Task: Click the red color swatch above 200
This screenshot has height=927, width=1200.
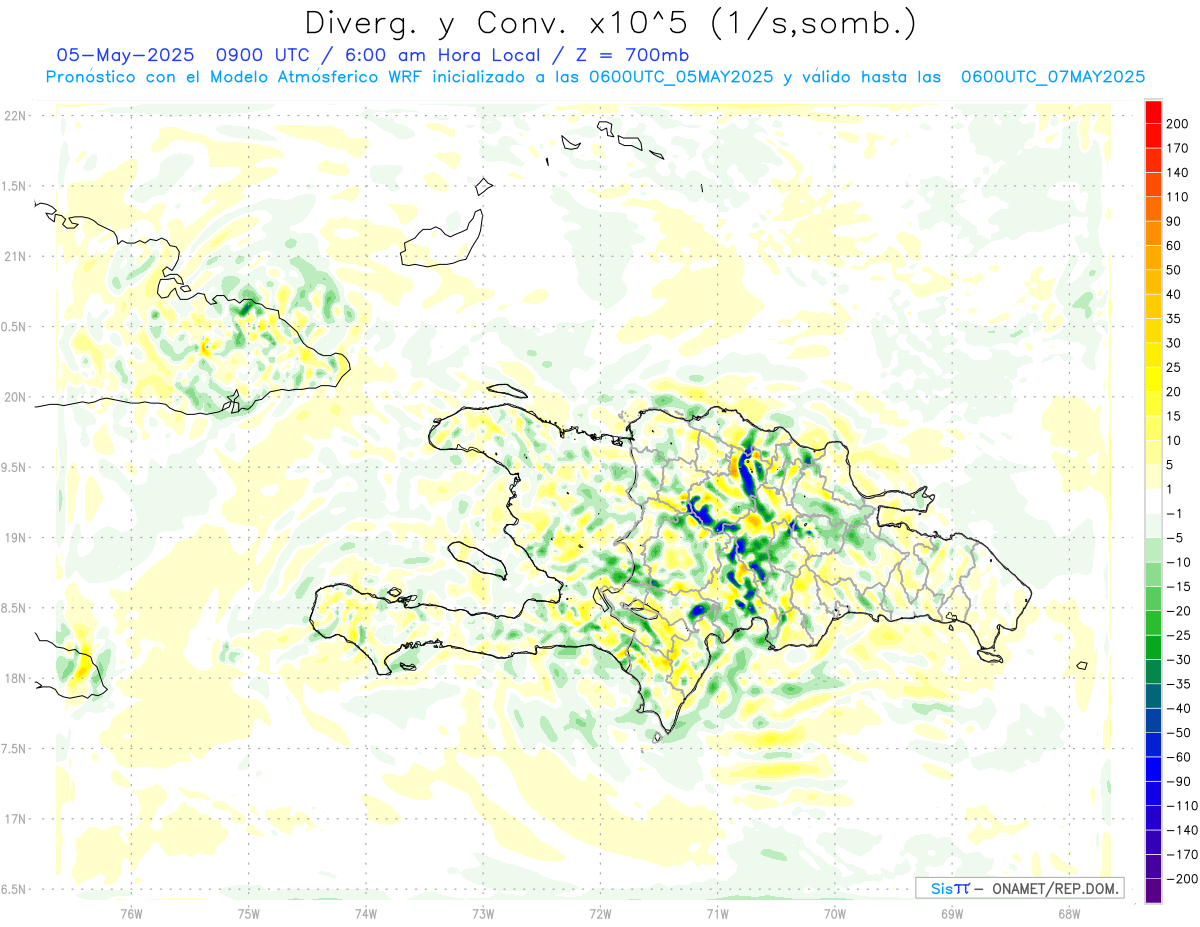Action: tap(1153, 112)
